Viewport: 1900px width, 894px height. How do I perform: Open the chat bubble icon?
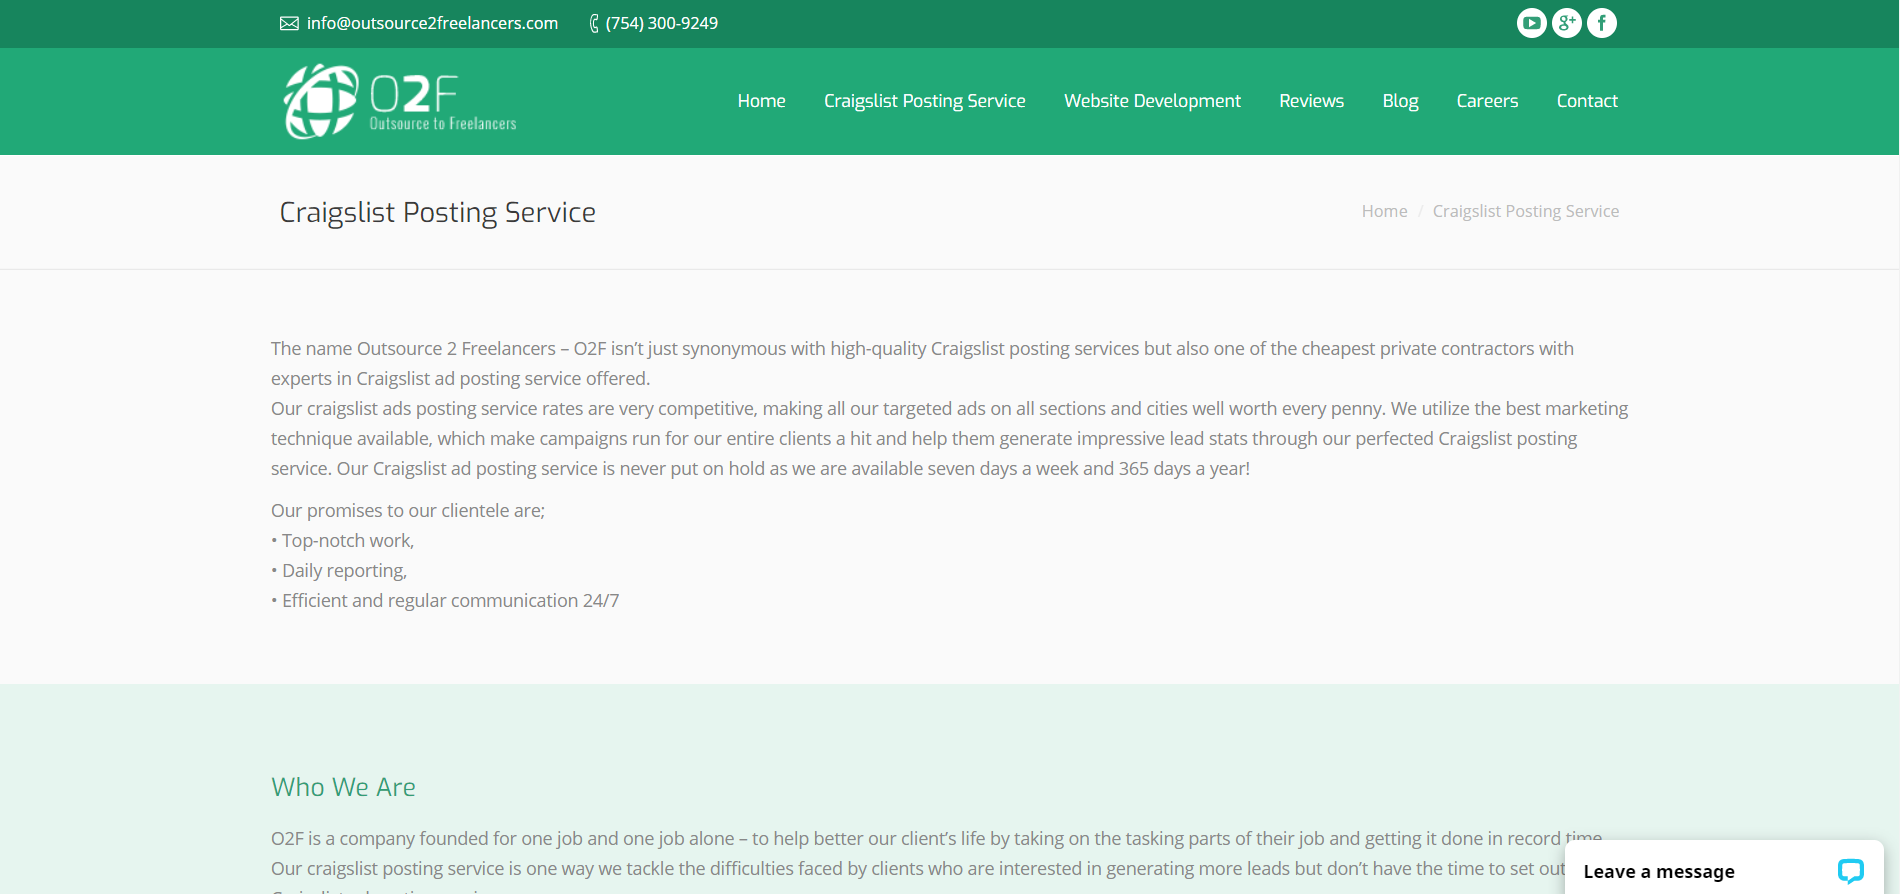click(x=1850, y=871)
